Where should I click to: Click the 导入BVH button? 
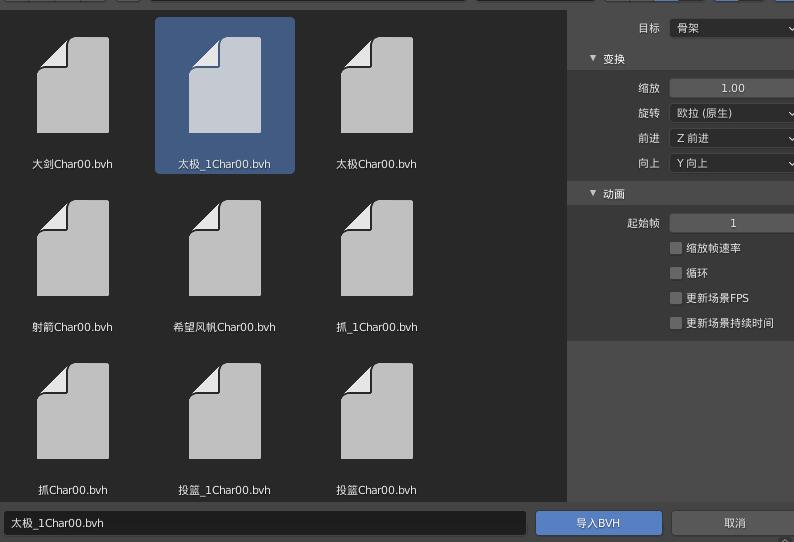click(598, 523)
